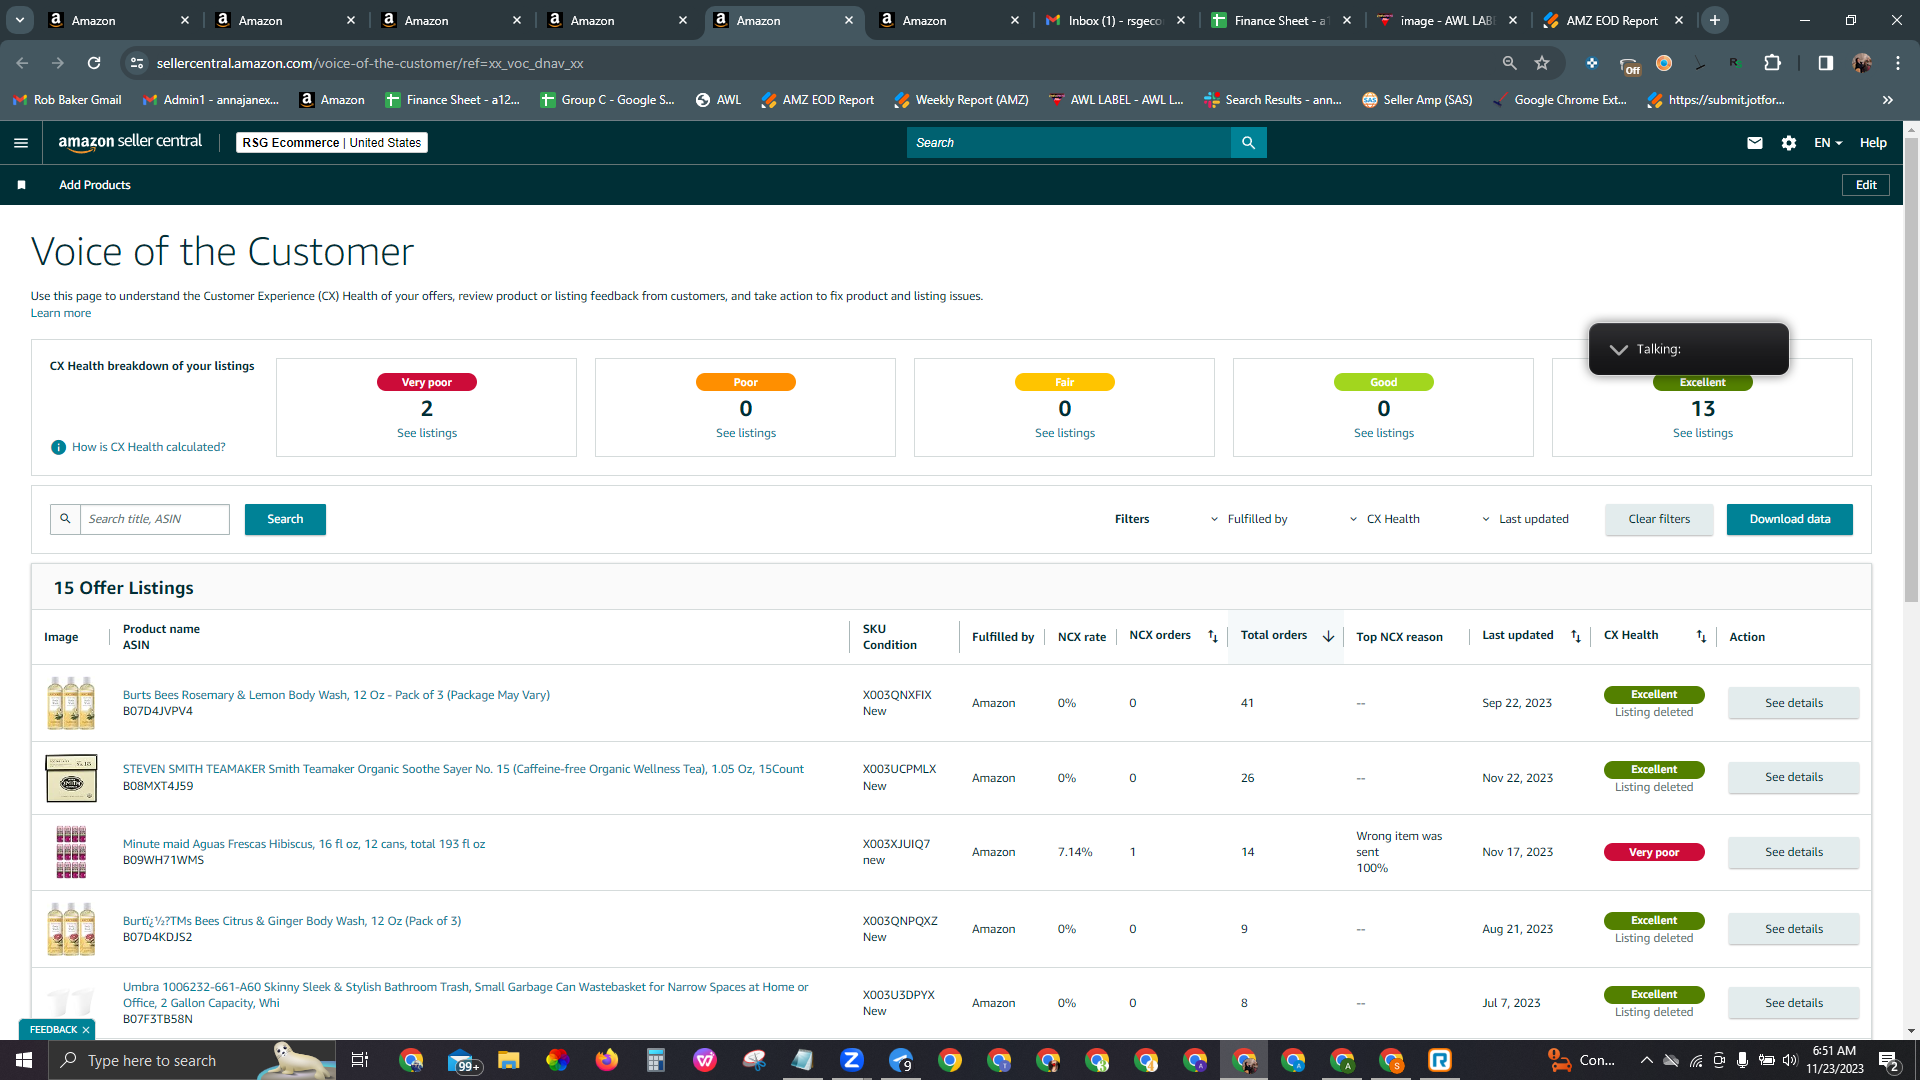1920x1080 pixels.
Task: Sort by Last updated arrows
Action: pos(1576,636)
